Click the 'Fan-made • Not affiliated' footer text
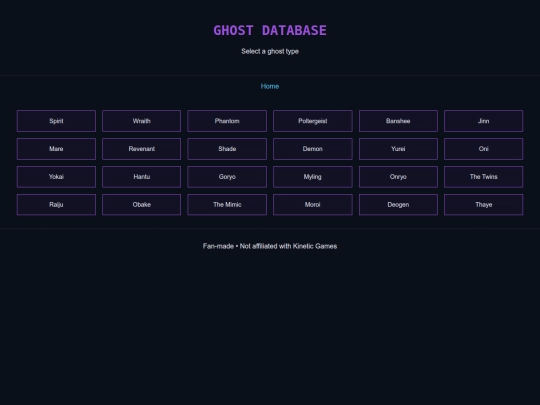 click(270, 246)
